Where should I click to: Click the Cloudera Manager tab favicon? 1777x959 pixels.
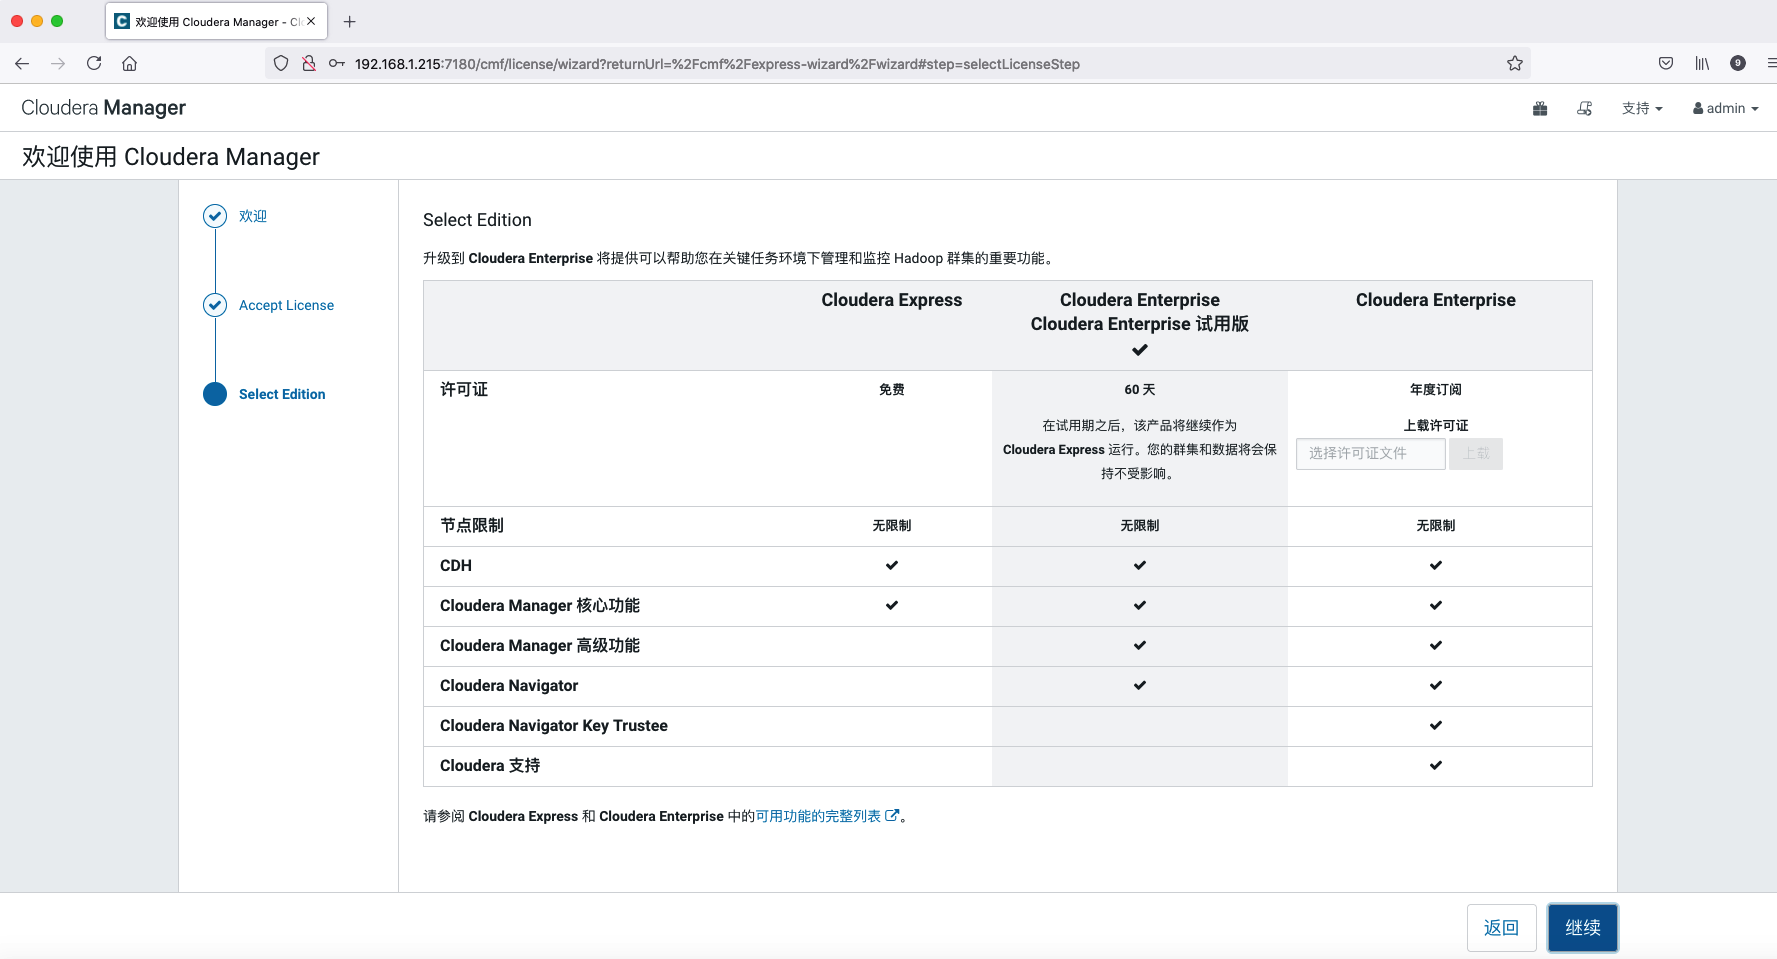(122, 21)
